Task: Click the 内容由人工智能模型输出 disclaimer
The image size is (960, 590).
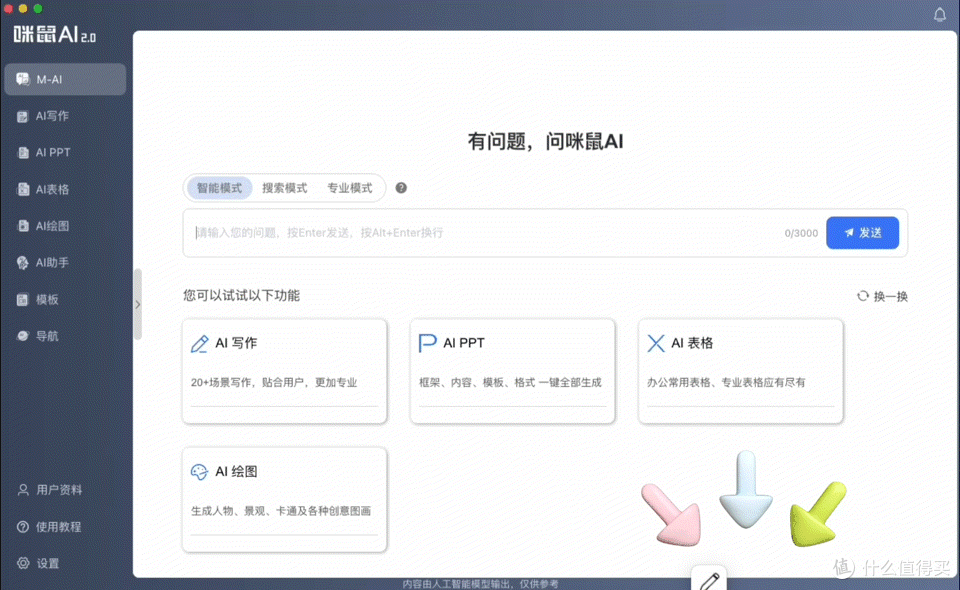Action: (481, 584)
